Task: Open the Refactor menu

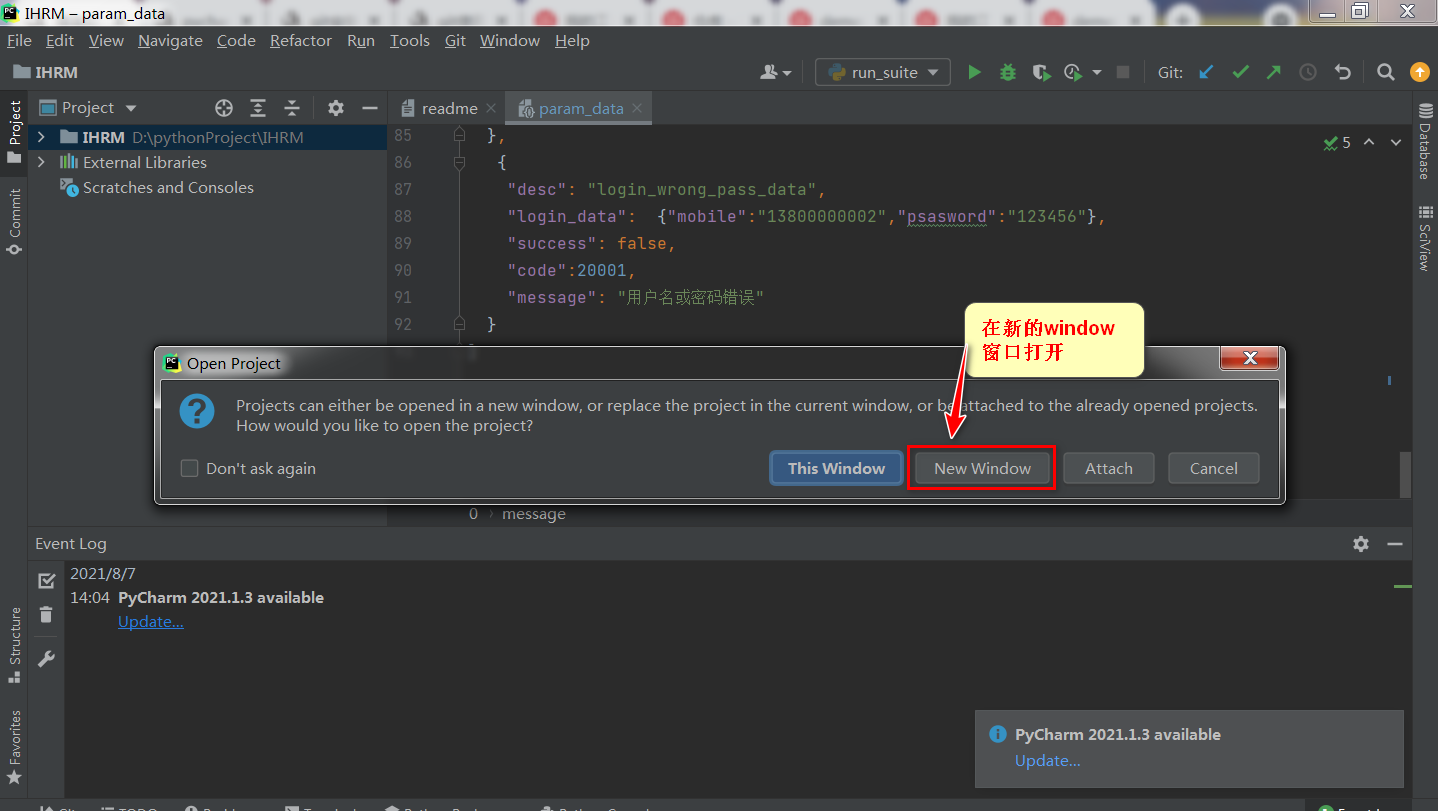Action: pos(300,40)
